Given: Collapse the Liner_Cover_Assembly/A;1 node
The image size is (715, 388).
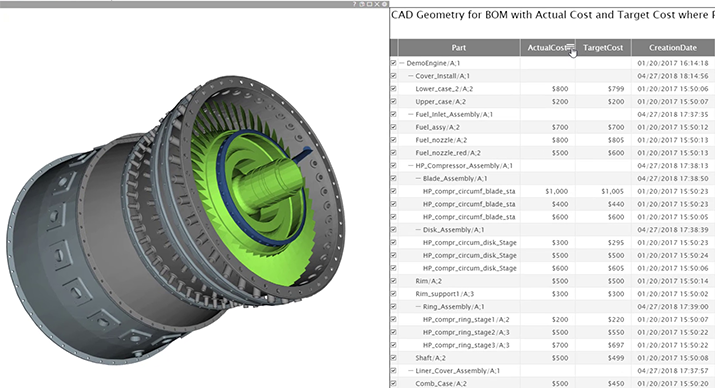Looking at the screenshot, I should coord(410,371).
